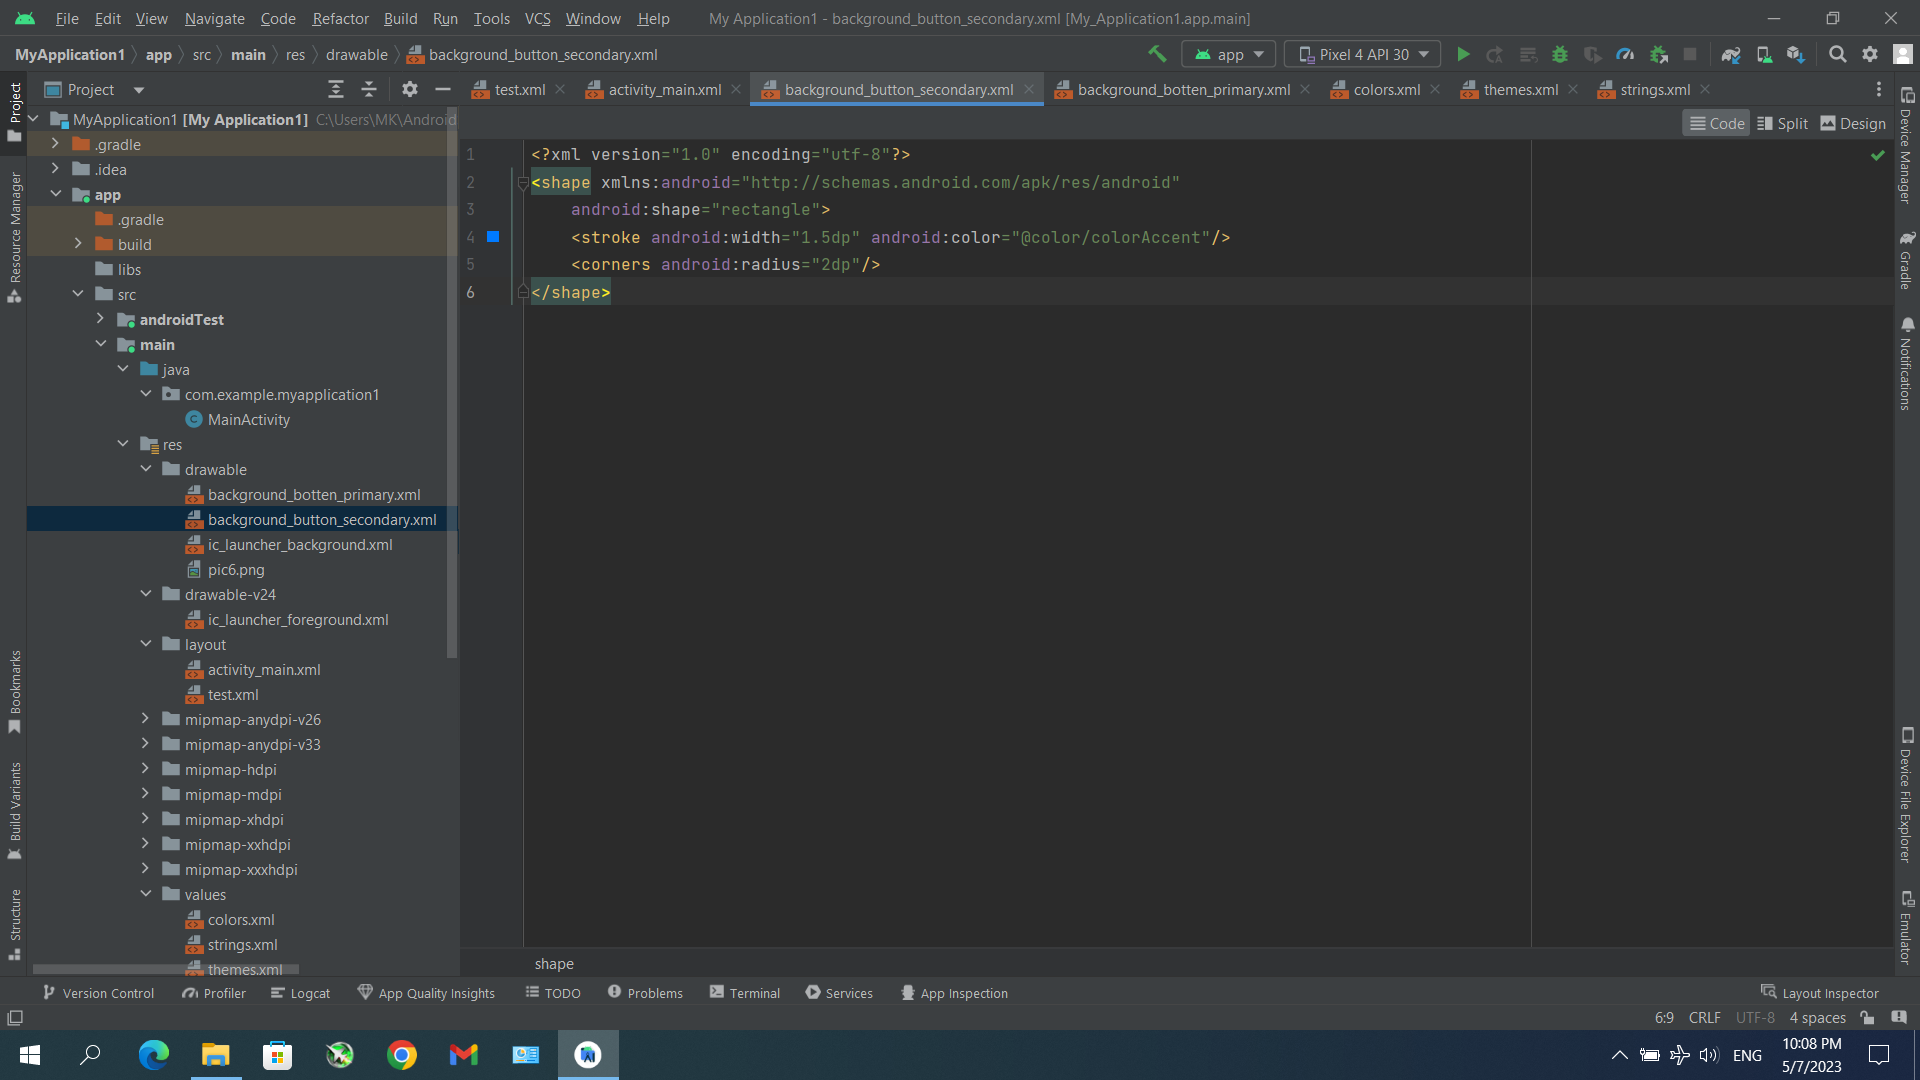This screenshot has width=1920, height=1080.
Task: Open the Logcat tool window
Action: tap(300, 993)
